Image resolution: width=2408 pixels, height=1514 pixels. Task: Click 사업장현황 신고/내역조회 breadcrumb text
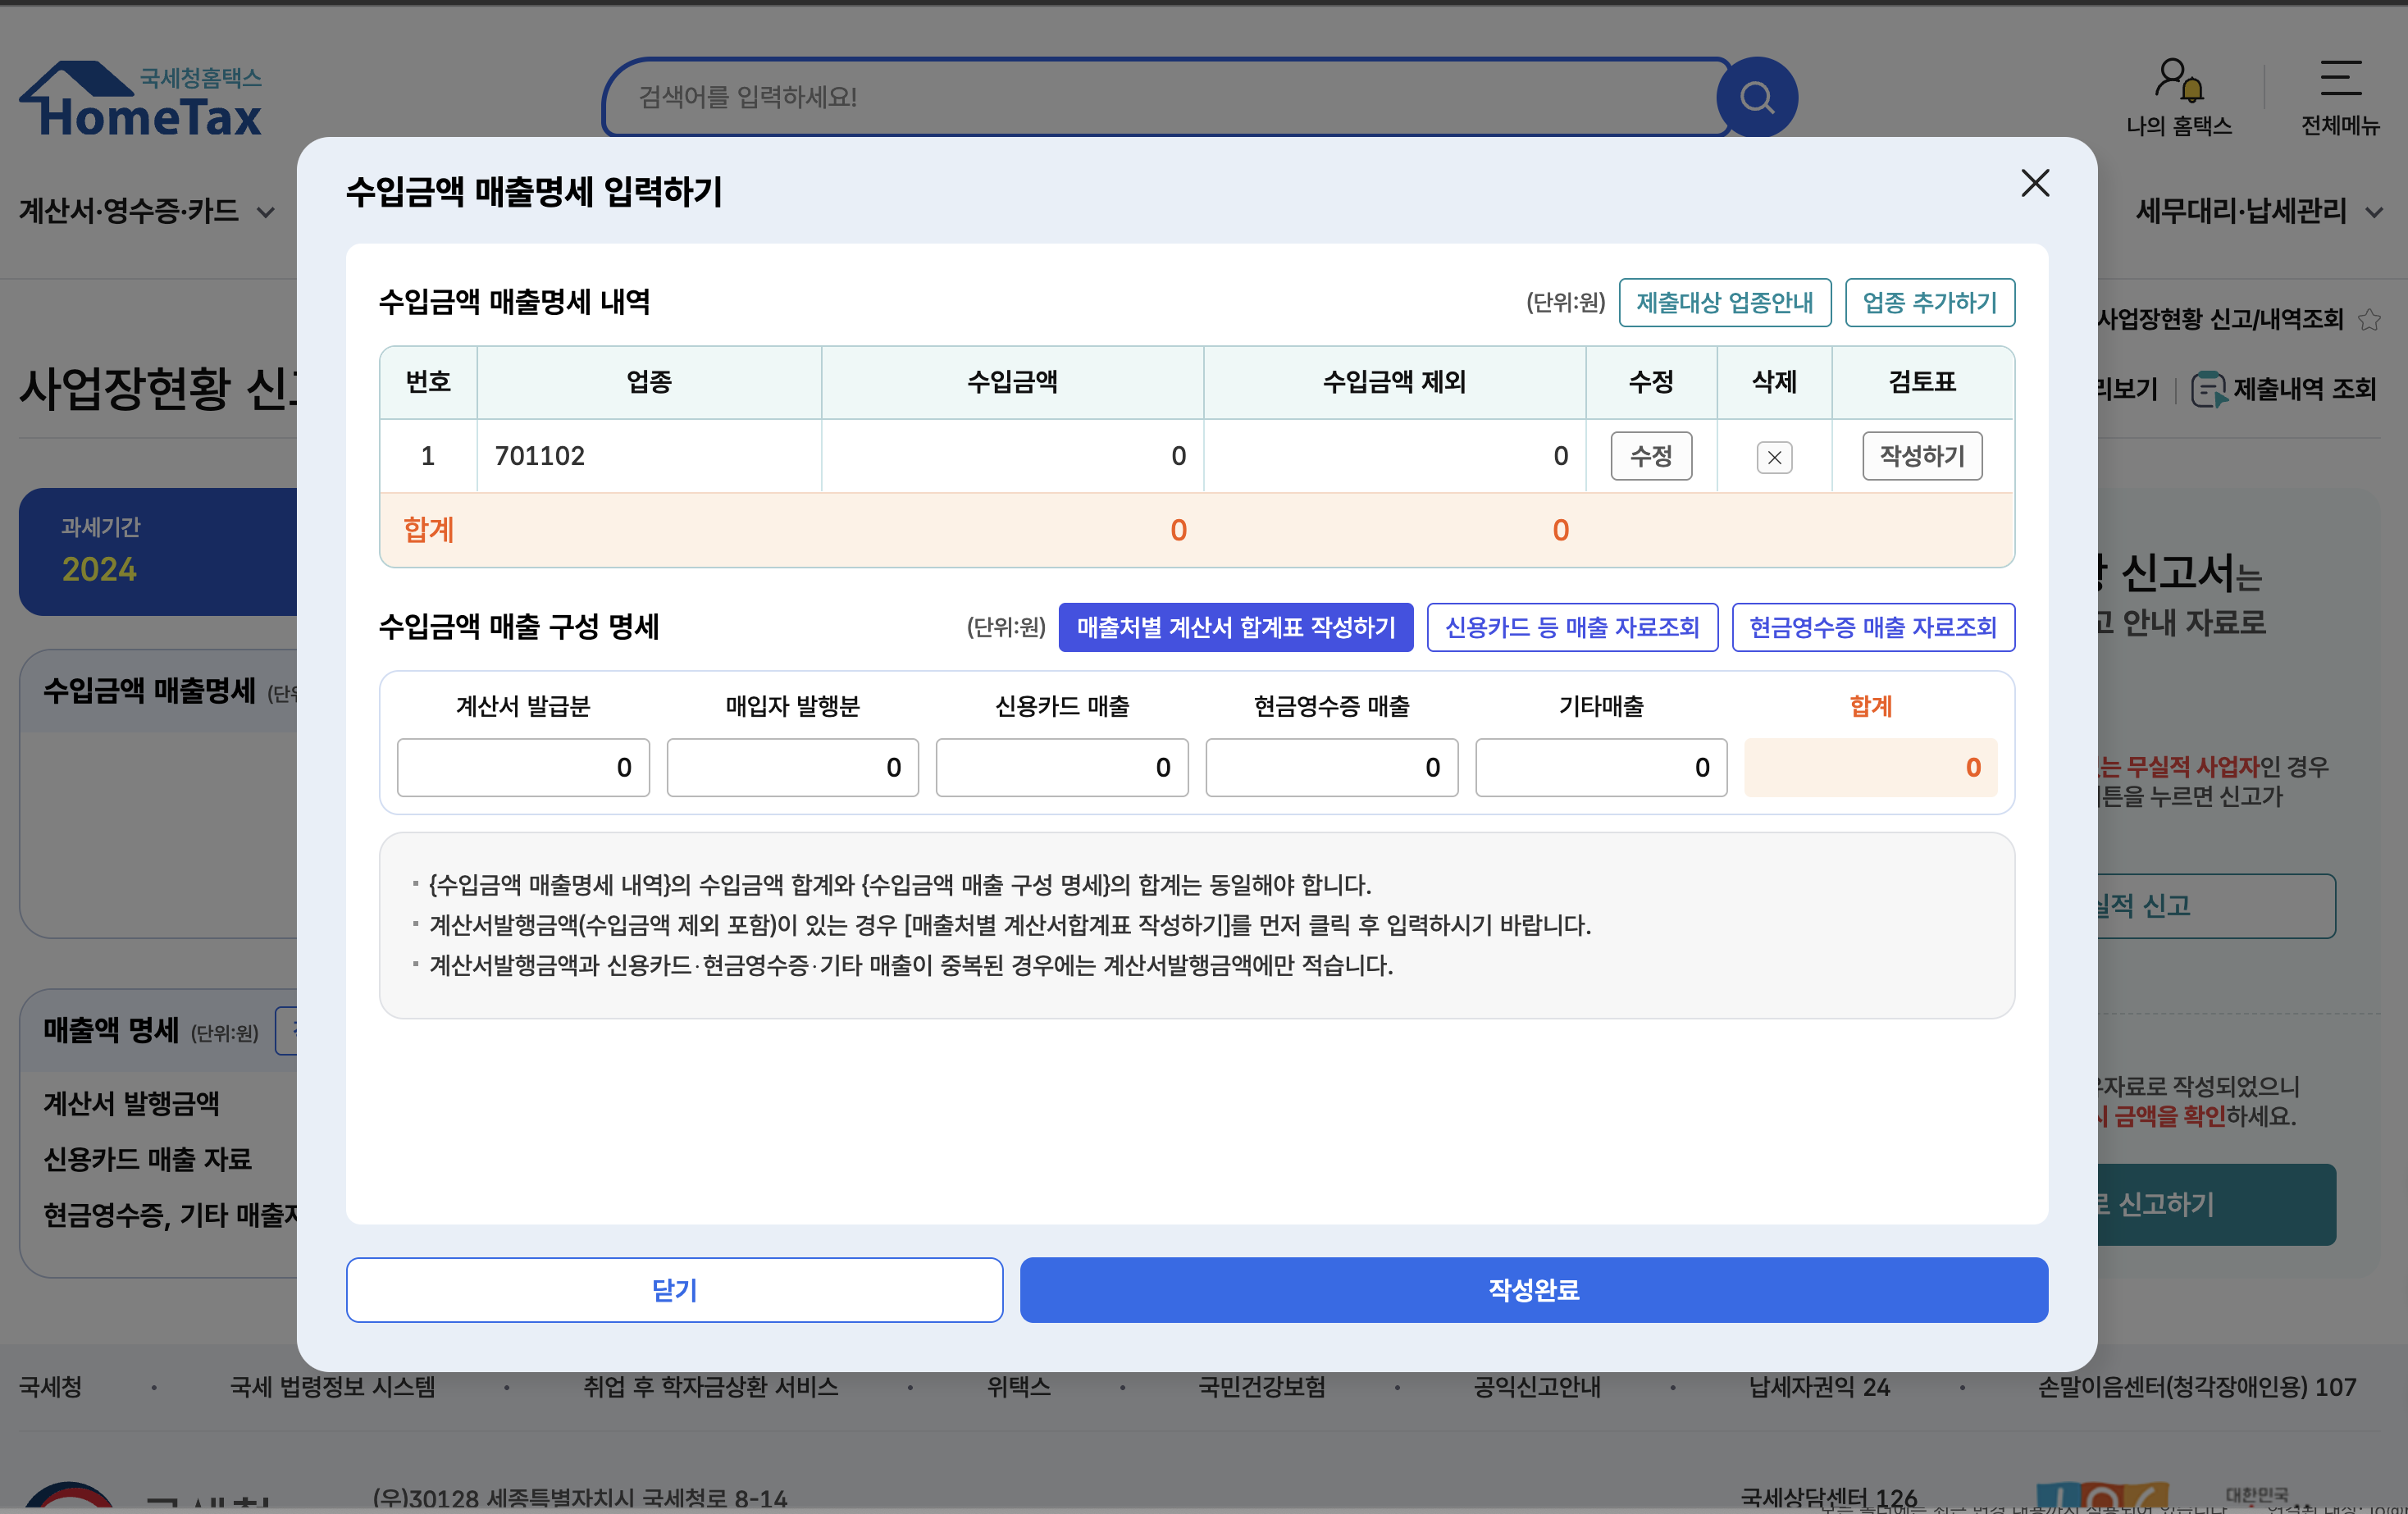pos(2220,319)
